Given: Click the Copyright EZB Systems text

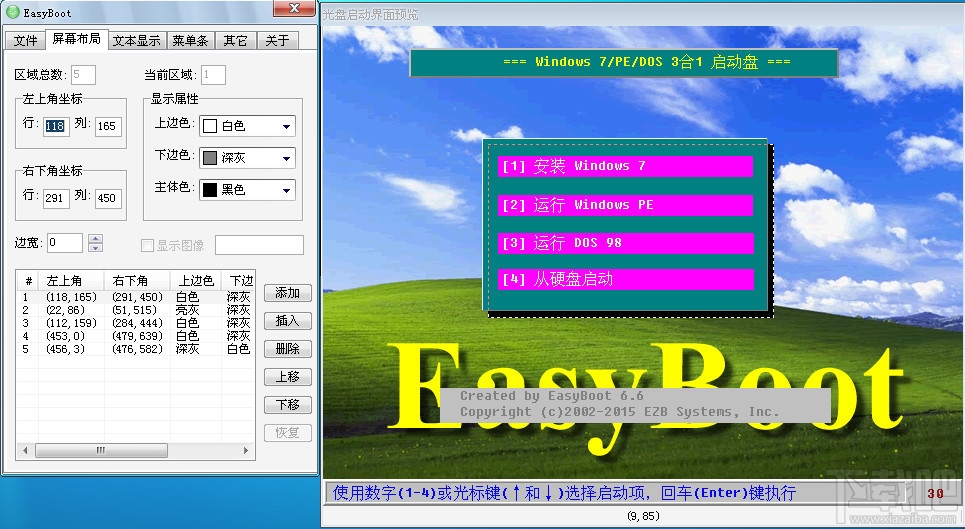Looking at the screenshot, I should (620, 412).
